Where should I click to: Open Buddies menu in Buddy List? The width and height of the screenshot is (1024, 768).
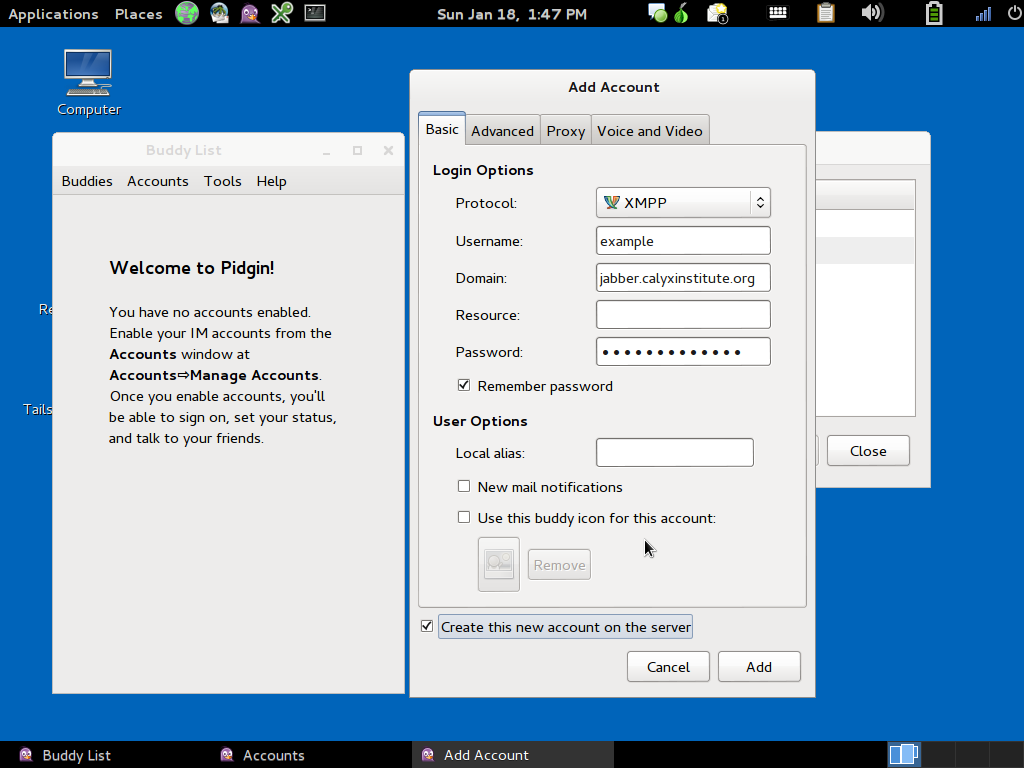click(87, 181)
